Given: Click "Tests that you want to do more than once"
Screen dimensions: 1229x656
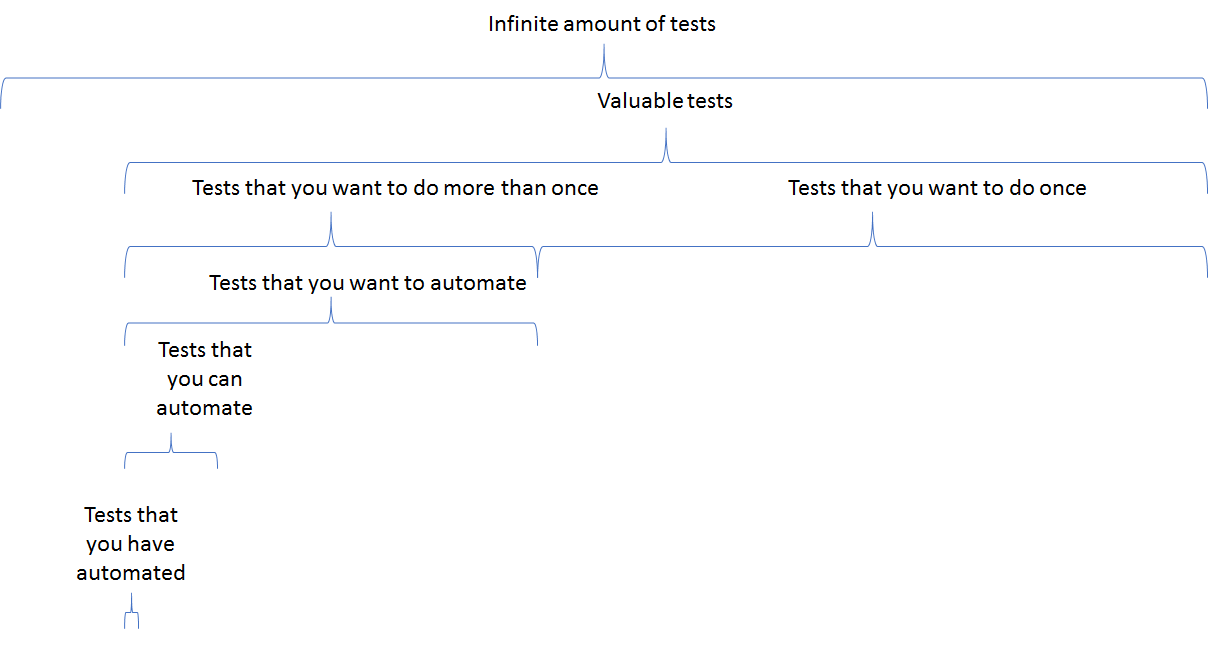Looking at the screenshot, I should [395, 188].
